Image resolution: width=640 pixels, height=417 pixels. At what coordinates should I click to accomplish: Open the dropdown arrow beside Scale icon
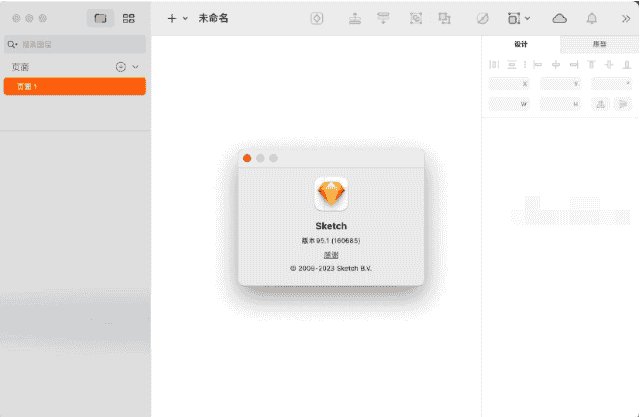click(527, 18)
